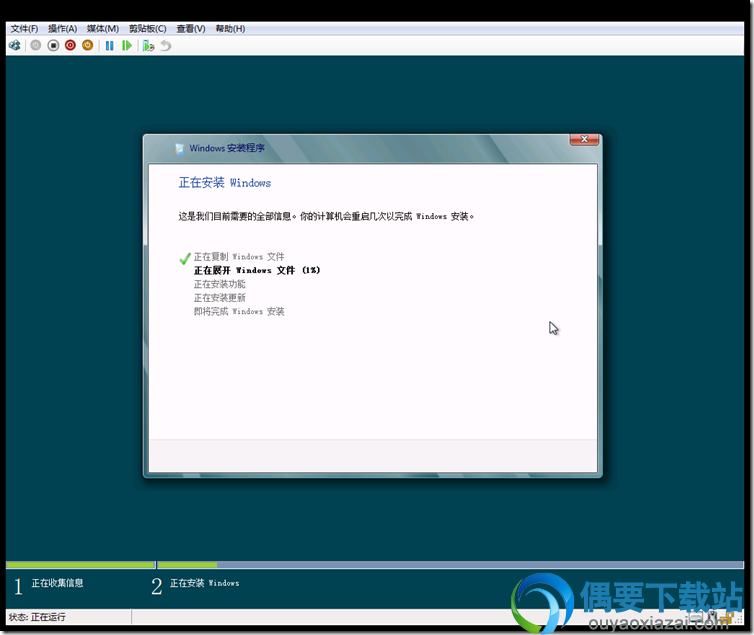Revert the virtual machine (undo arrow)
The image size is (754, 635).
click(165, 46)
